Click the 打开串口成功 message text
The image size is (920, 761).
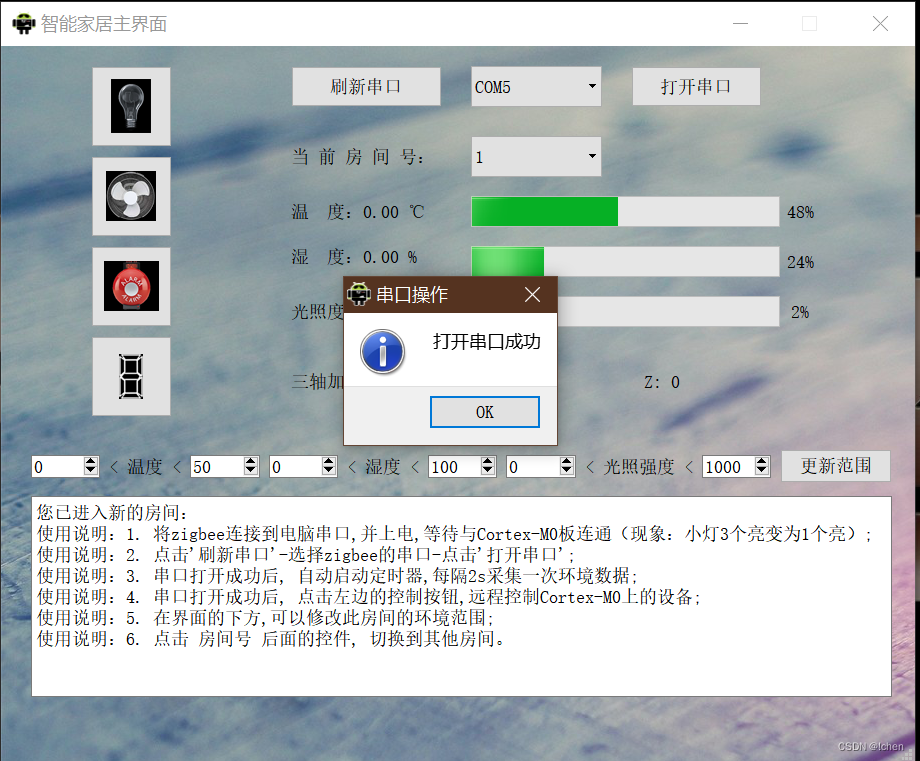coord(486,341)
